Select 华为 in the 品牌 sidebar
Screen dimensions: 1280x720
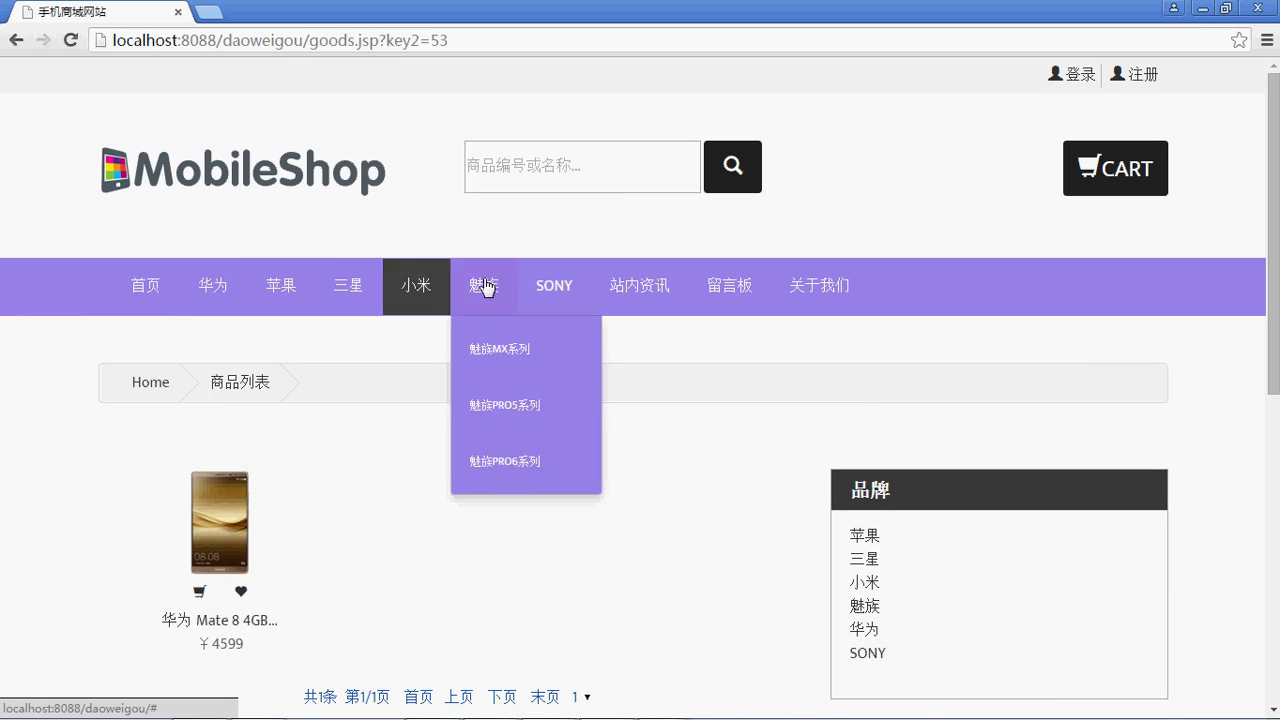tap(865, 629)
